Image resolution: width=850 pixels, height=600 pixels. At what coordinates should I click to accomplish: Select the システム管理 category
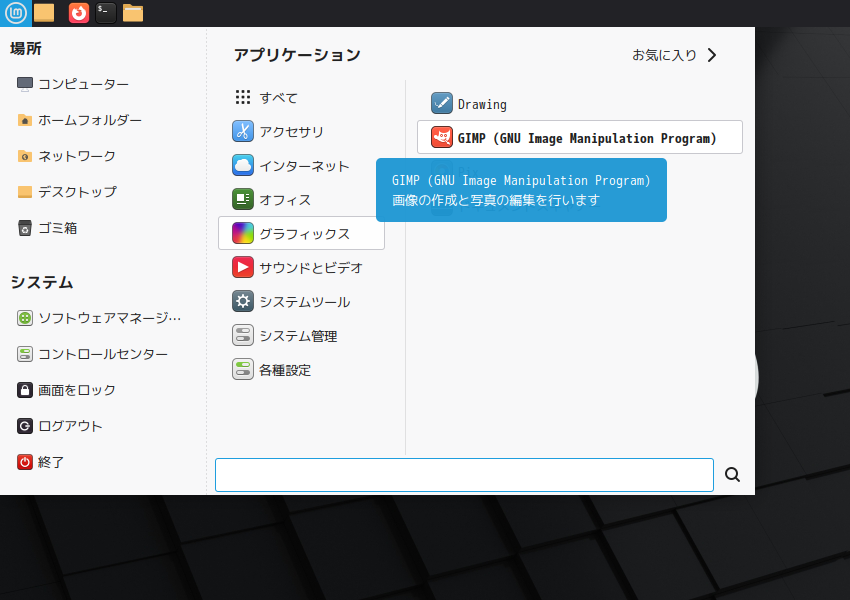pos(301,336)
